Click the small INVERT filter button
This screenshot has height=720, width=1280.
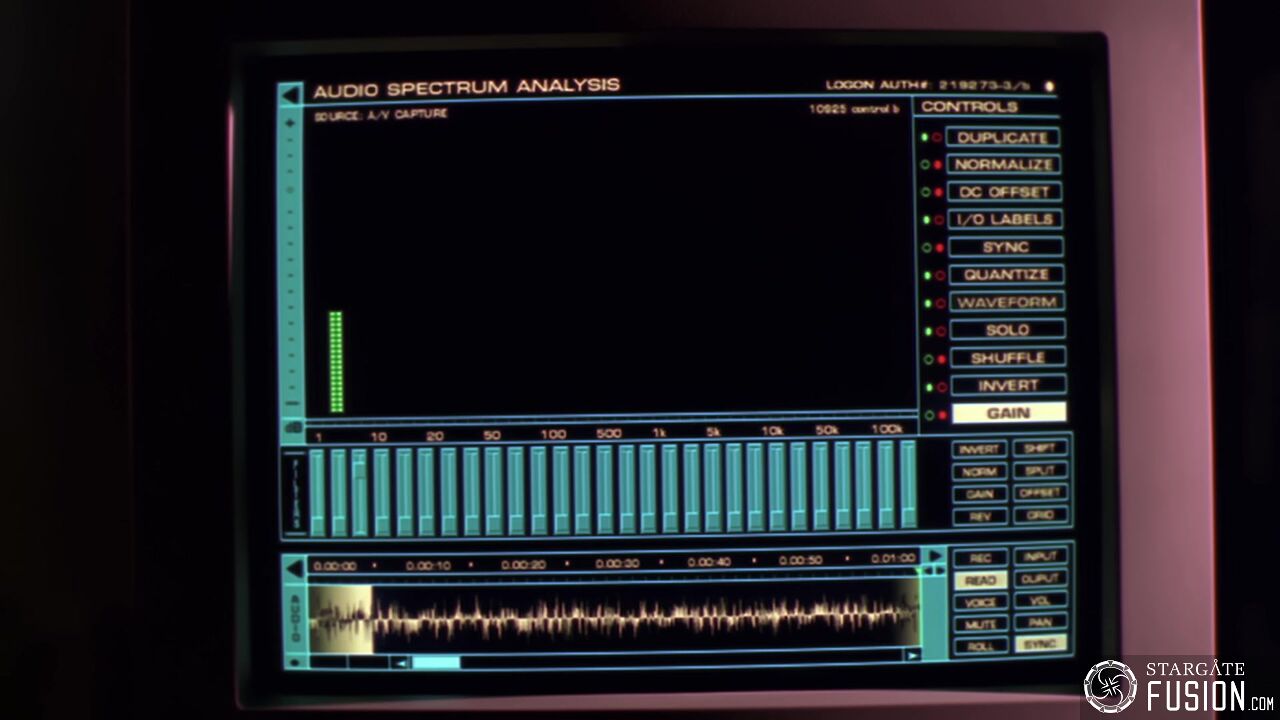979,450
